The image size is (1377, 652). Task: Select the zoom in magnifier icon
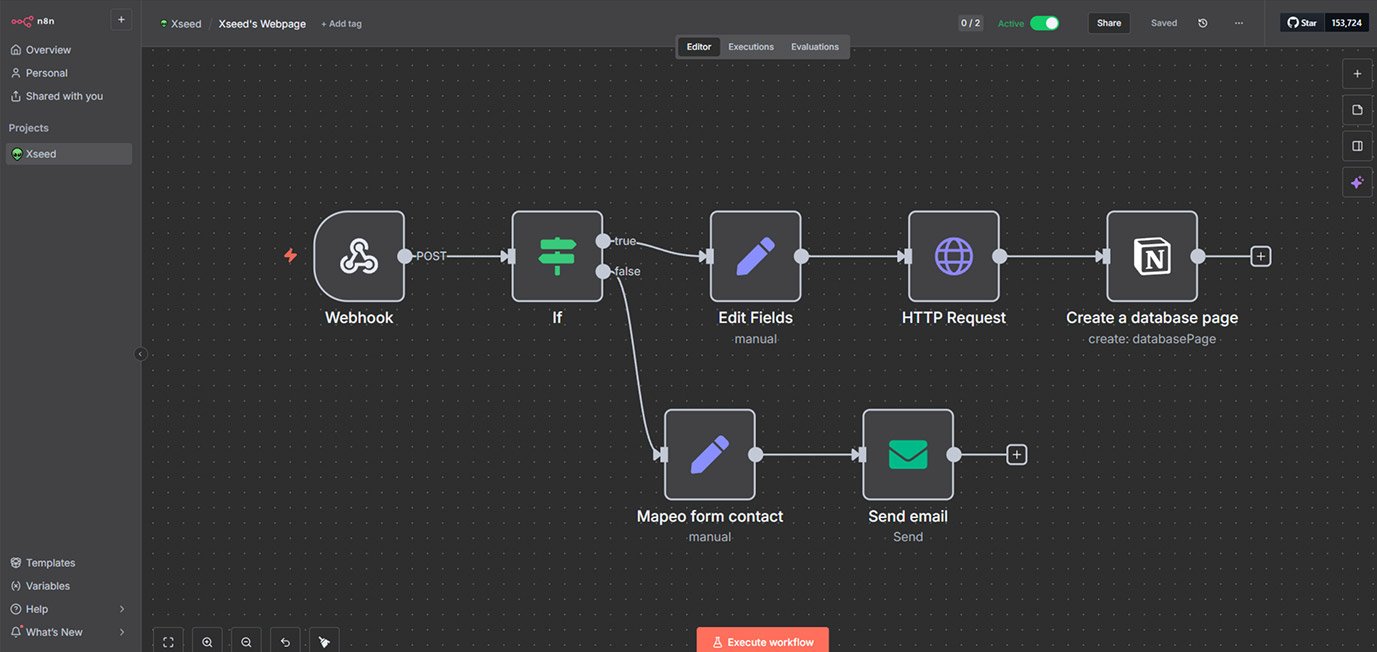click(206, 640)
